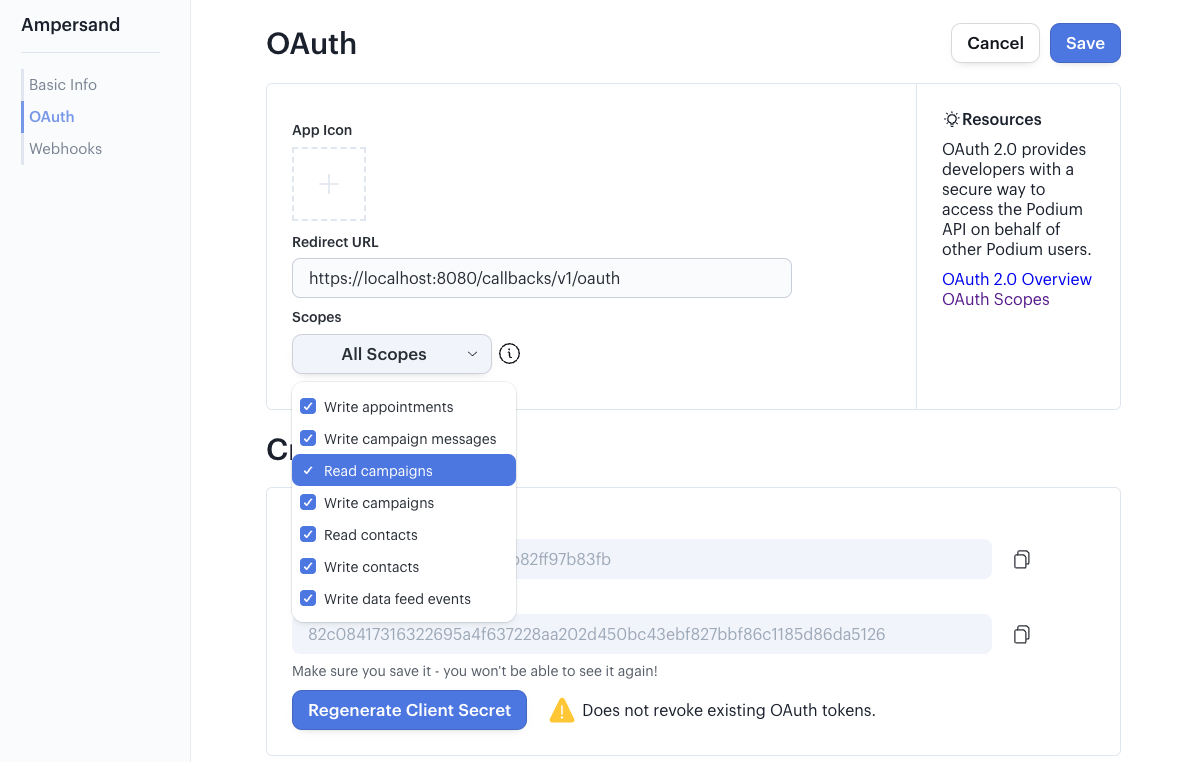This screenshot has width=1188, height=765.
Task: Save the OAuth settings
Action: pos(1085,43)
